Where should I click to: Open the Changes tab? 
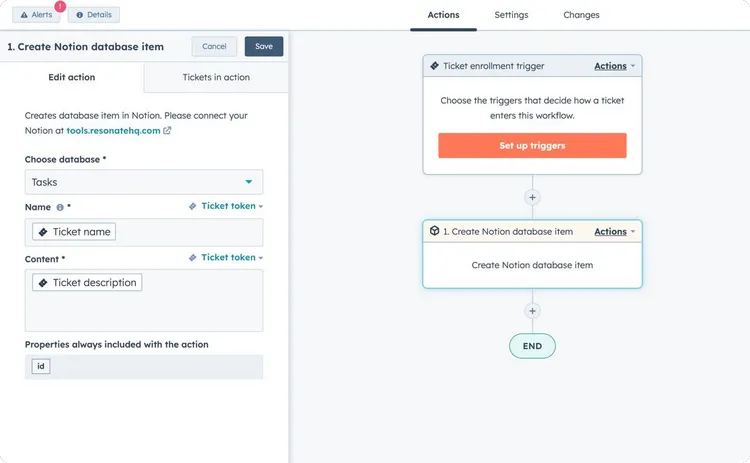[x=581, y=15]
